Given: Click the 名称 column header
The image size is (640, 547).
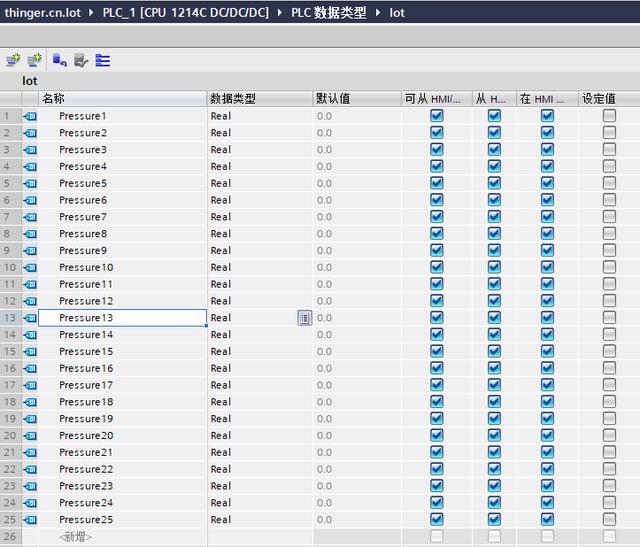Looking at the screenshot, I should click(x=120, y=98).
